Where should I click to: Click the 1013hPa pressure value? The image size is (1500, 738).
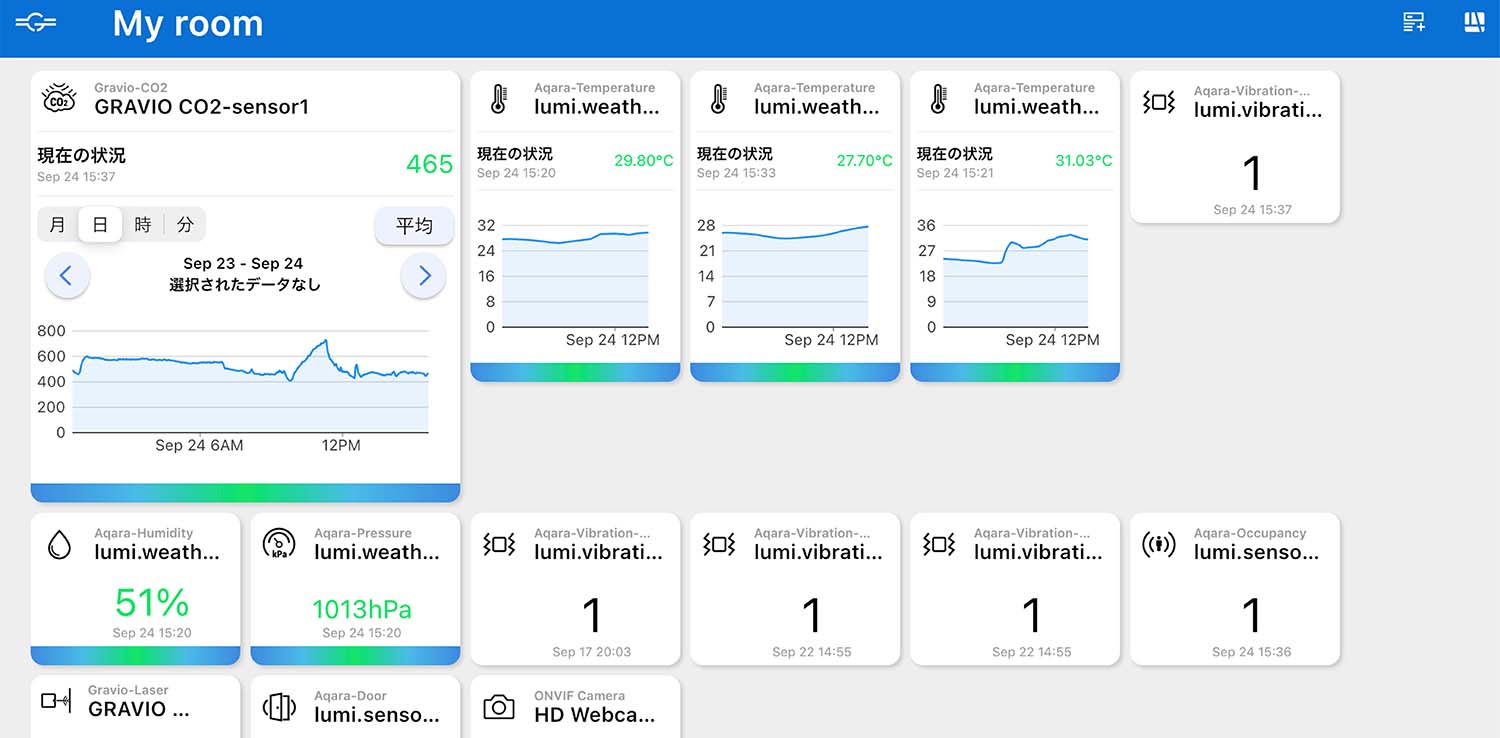pos(362,609)
